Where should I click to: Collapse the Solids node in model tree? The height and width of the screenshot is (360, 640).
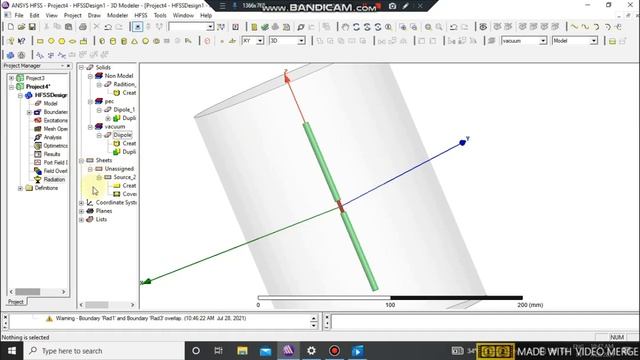pyautogui.click(x=81, y=67)
